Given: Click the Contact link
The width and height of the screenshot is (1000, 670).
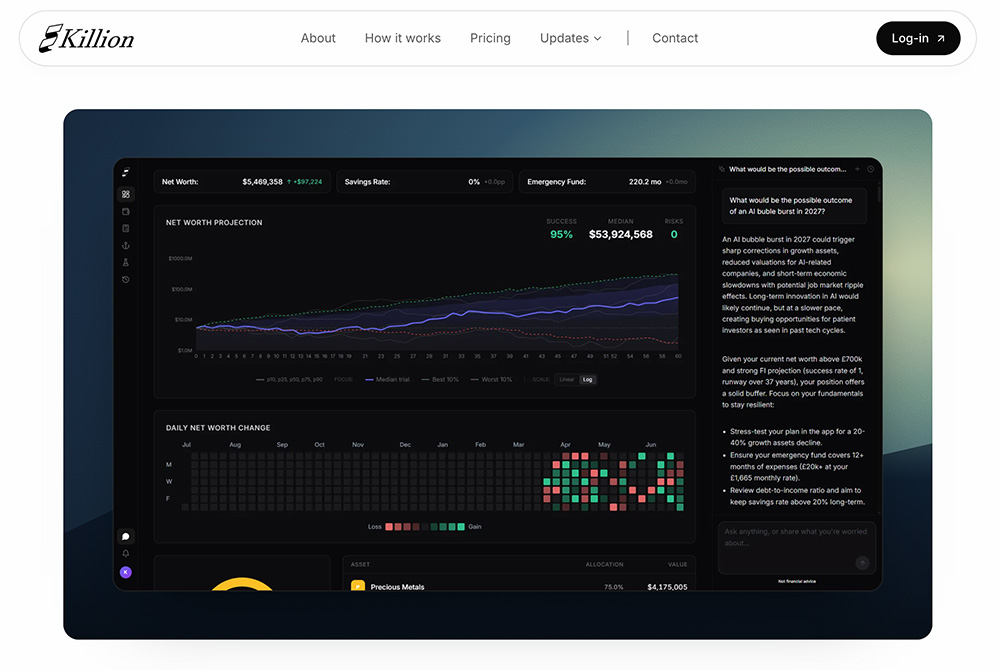Looking at the screenshot, I should click(675, 38).
